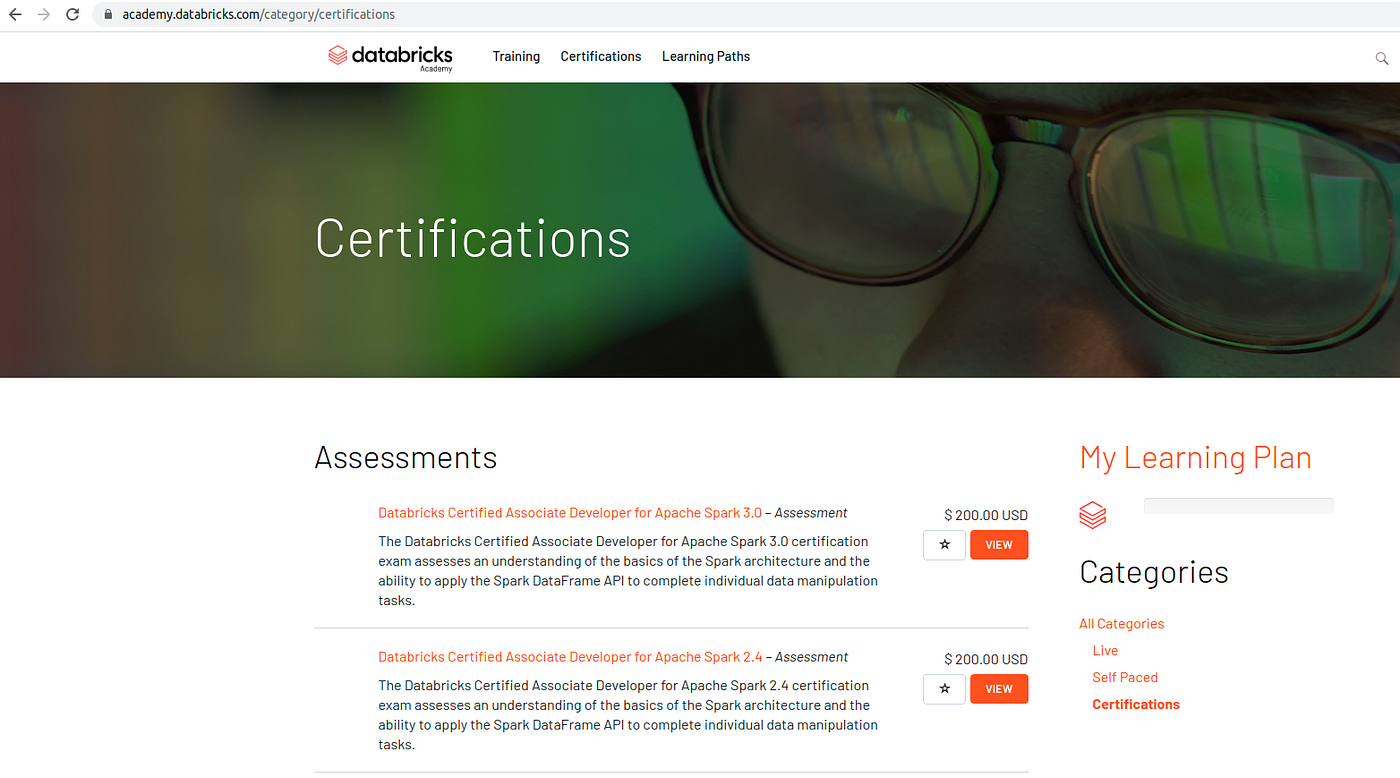
Task: Select the Certifications category in sidebar
Action: 1136,705
